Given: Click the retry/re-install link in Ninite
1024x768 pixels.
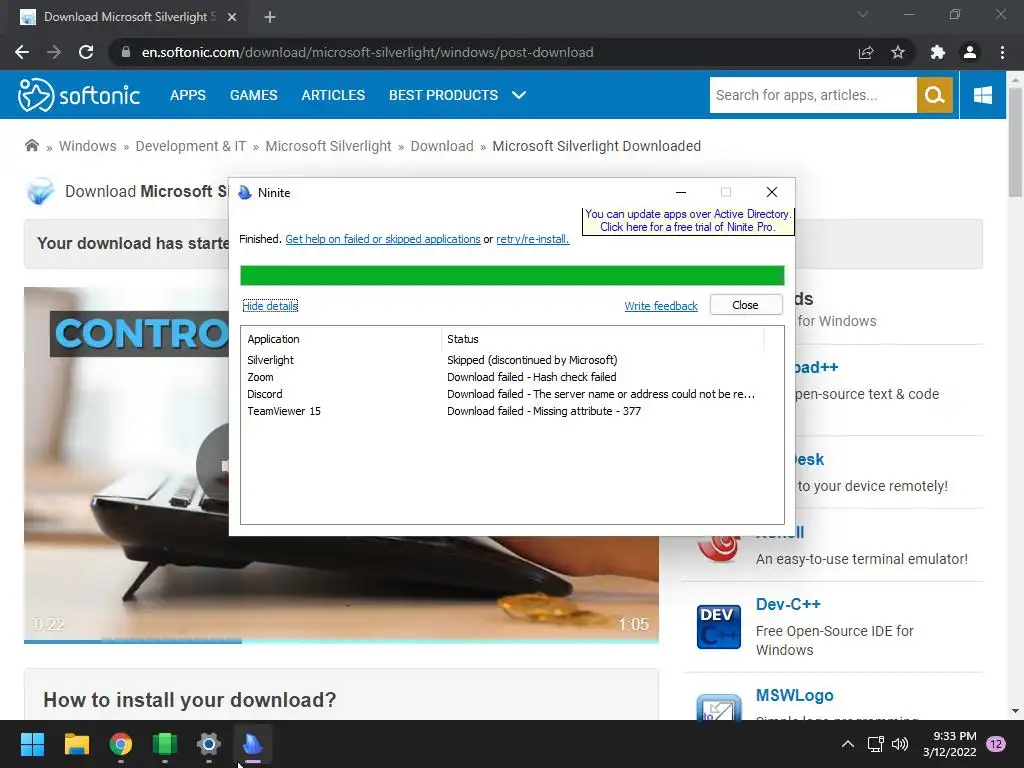Looking at the screenshot, I should (532, 239).
